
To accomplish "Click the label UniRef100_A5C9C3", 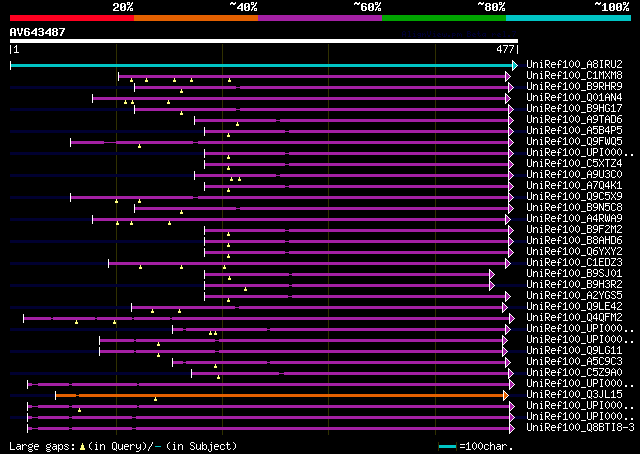I will pos(574,362).
